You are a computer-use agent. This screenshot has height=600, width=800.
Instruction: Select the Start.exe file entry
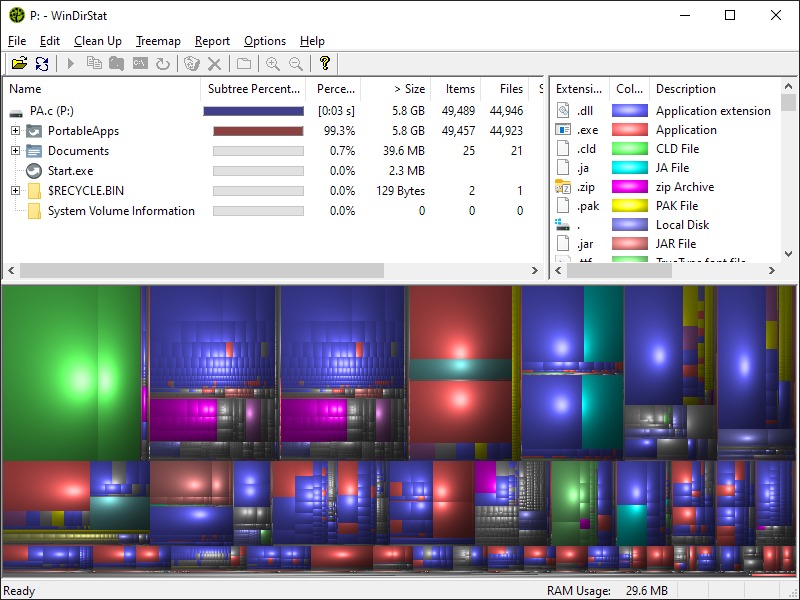point(70,171)
